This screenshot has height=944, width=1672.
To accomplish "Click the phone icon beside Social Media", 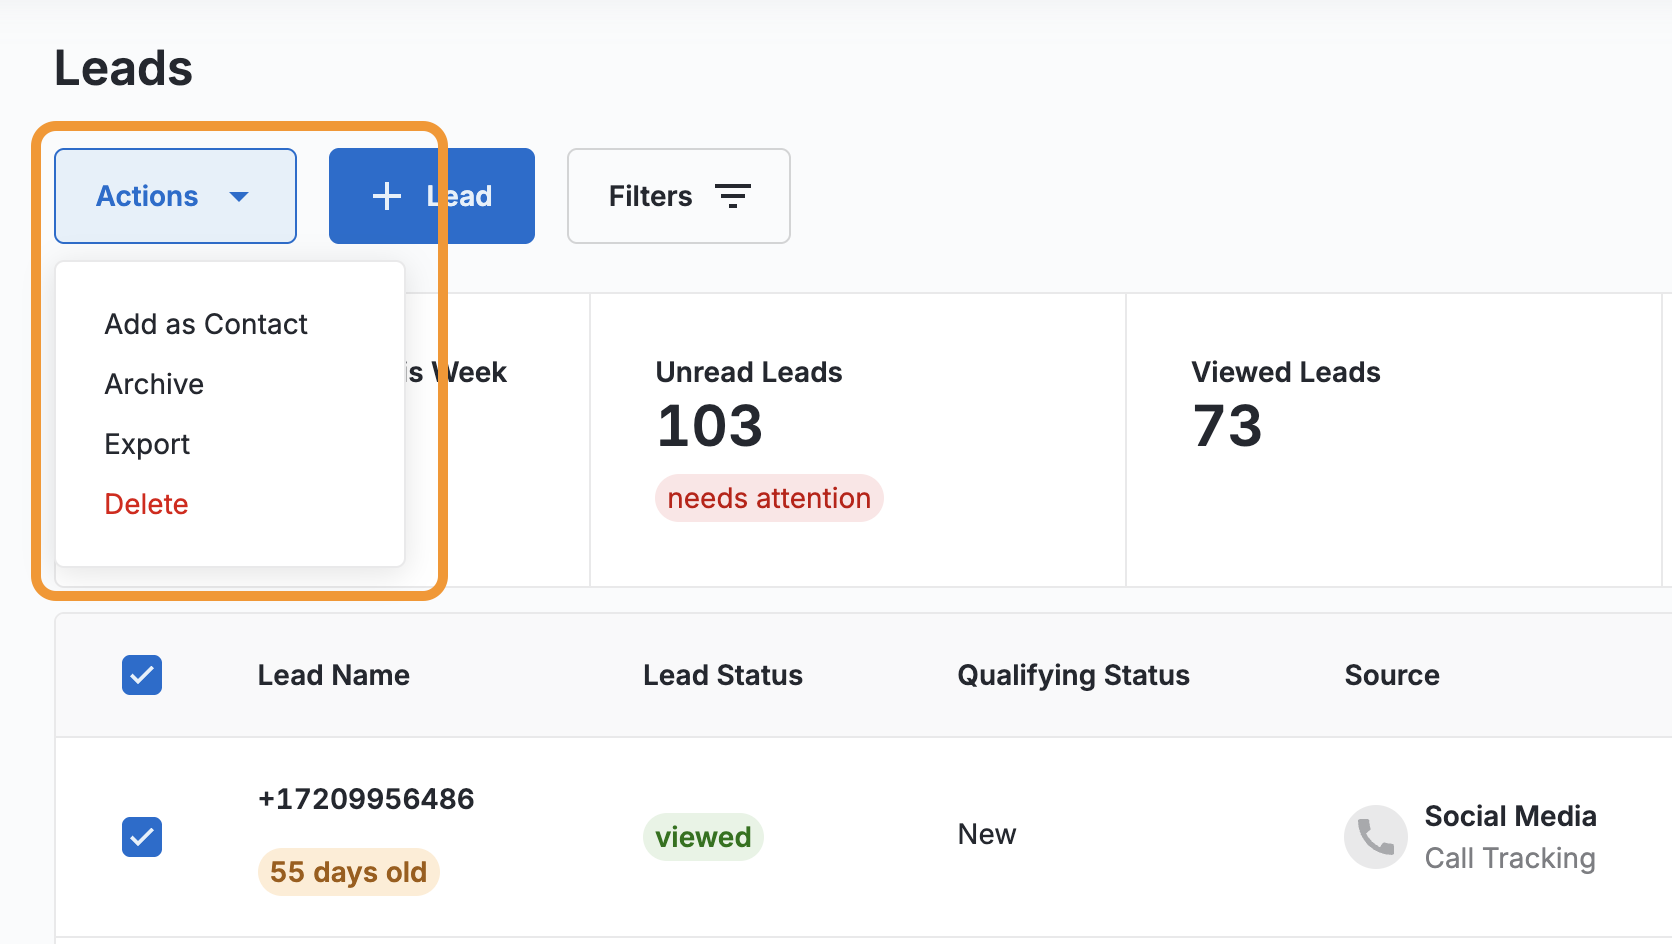I will point(1375,837).
